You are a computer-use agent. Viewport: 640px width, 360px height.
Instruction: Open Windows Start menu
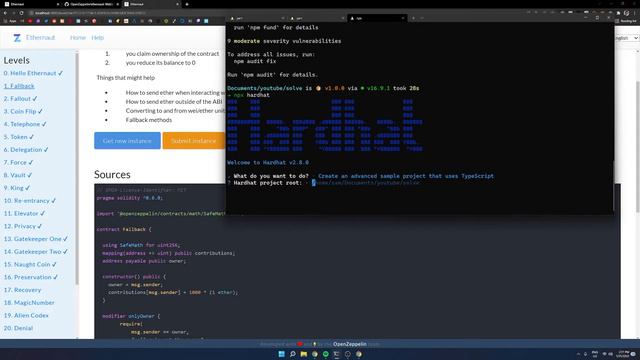pyautogui.click(x=281, y=354)
